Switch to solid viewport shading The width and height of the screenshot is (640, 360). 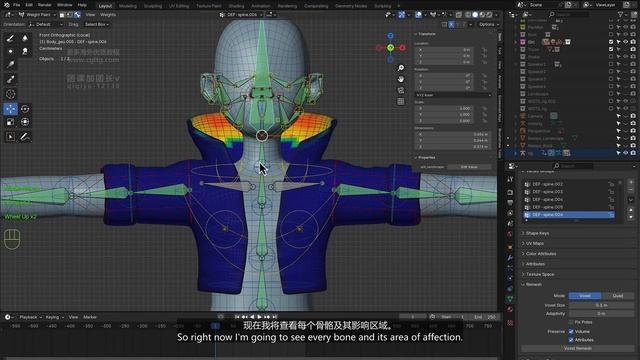[475, 15]
